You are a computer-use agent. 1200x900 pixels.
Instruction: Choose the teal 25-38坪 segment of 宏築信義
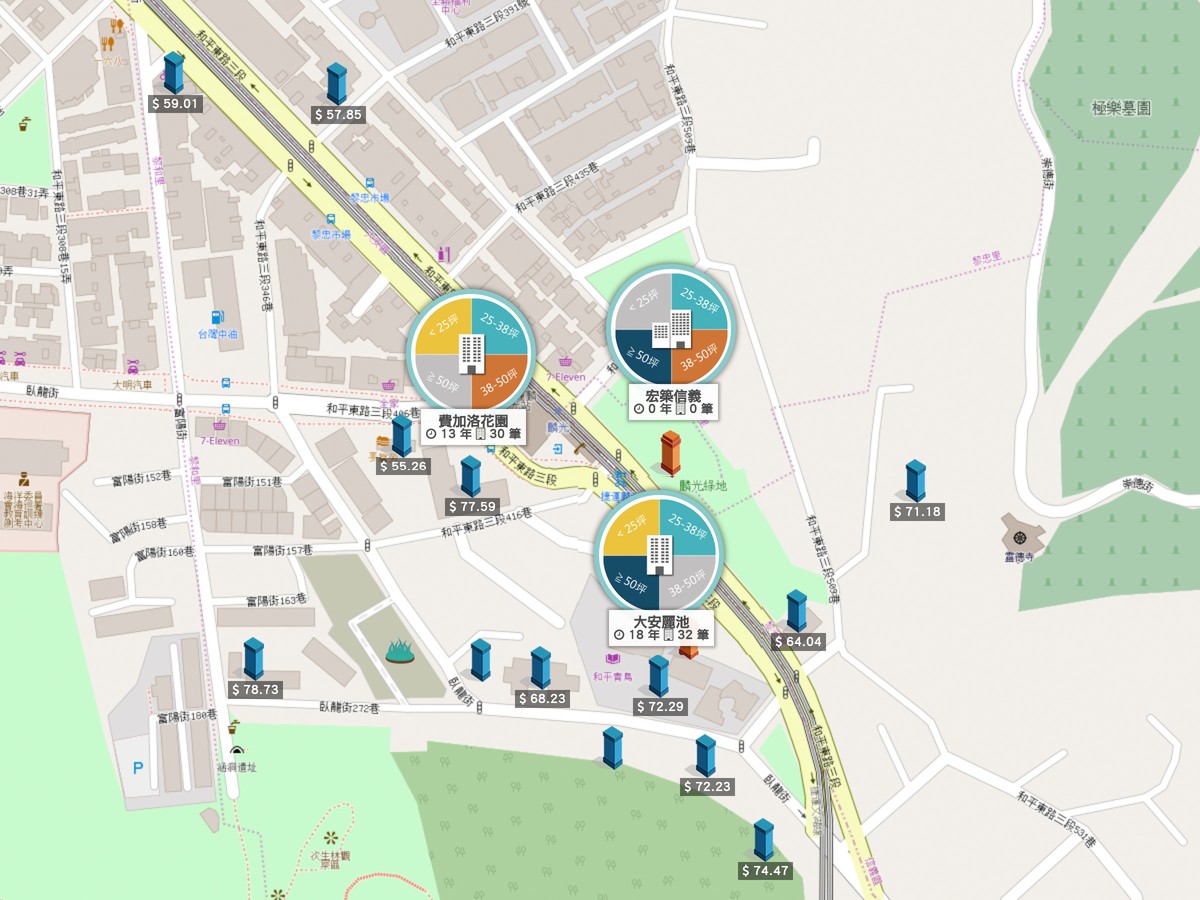700,301
